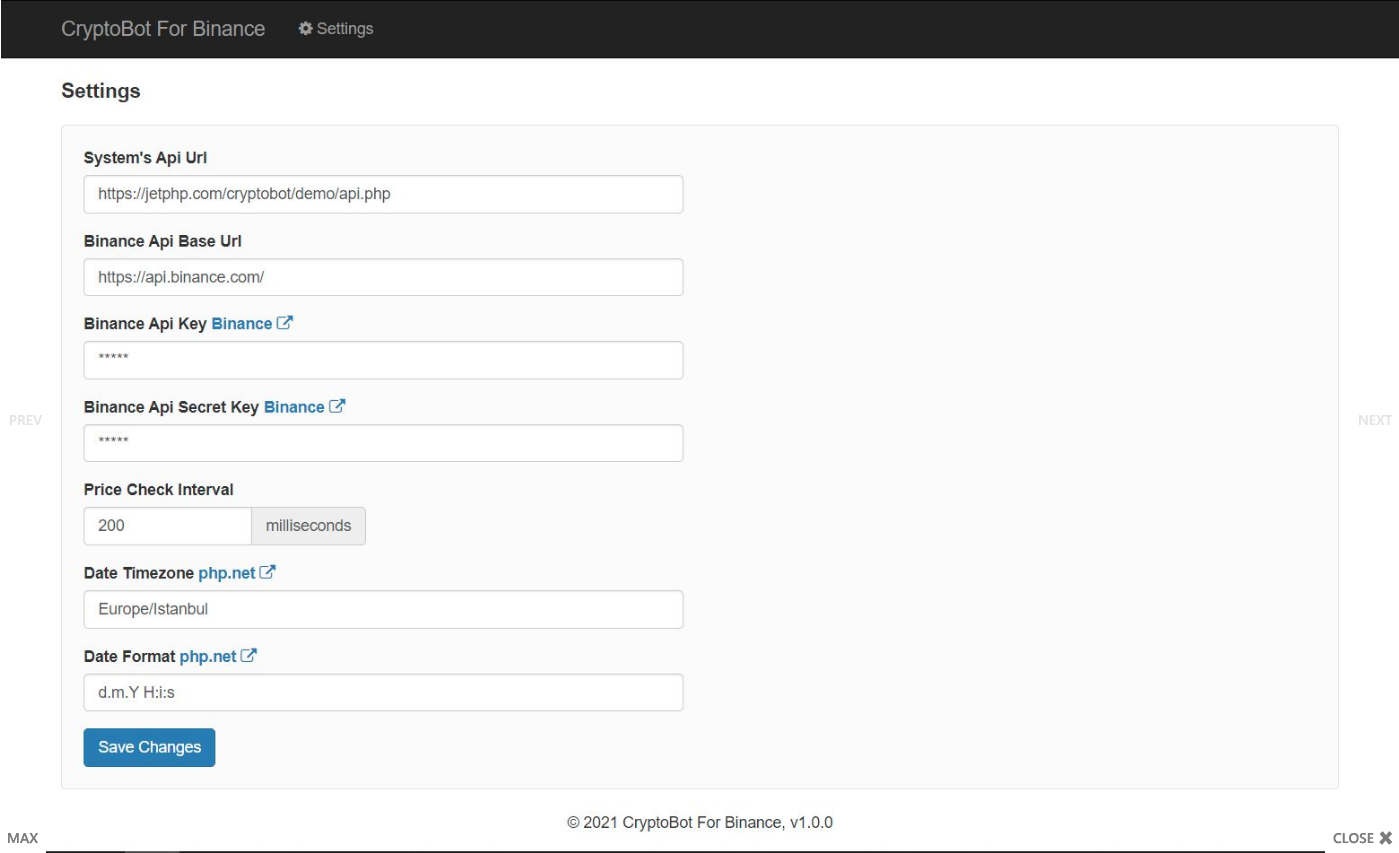Click the CLOSE X icon
The width and height of the screenshot is (1399, 853).
(x=1385, y=838)
